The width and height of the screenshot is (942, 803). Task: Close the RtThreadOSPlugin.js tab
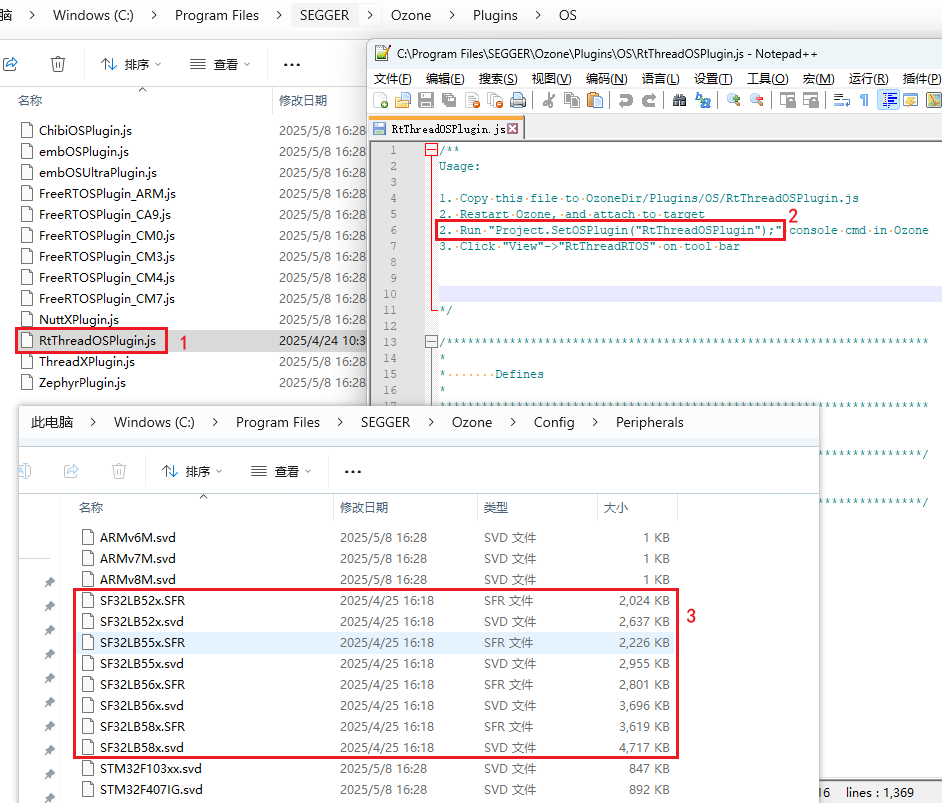click(x=512, y=129)
